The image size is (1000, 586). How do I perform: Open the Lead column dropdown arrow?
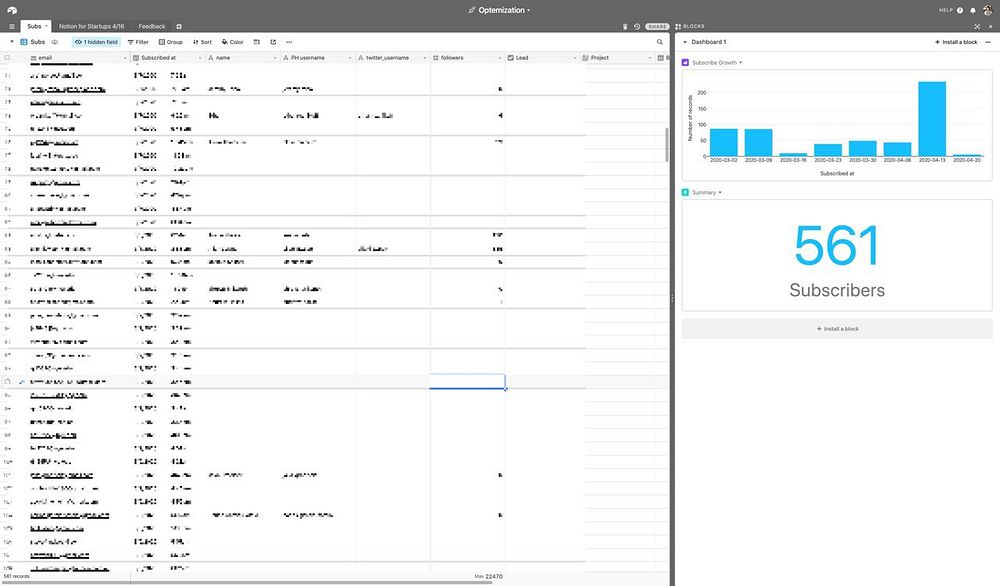pyautogui.click(x=575, y=58)
